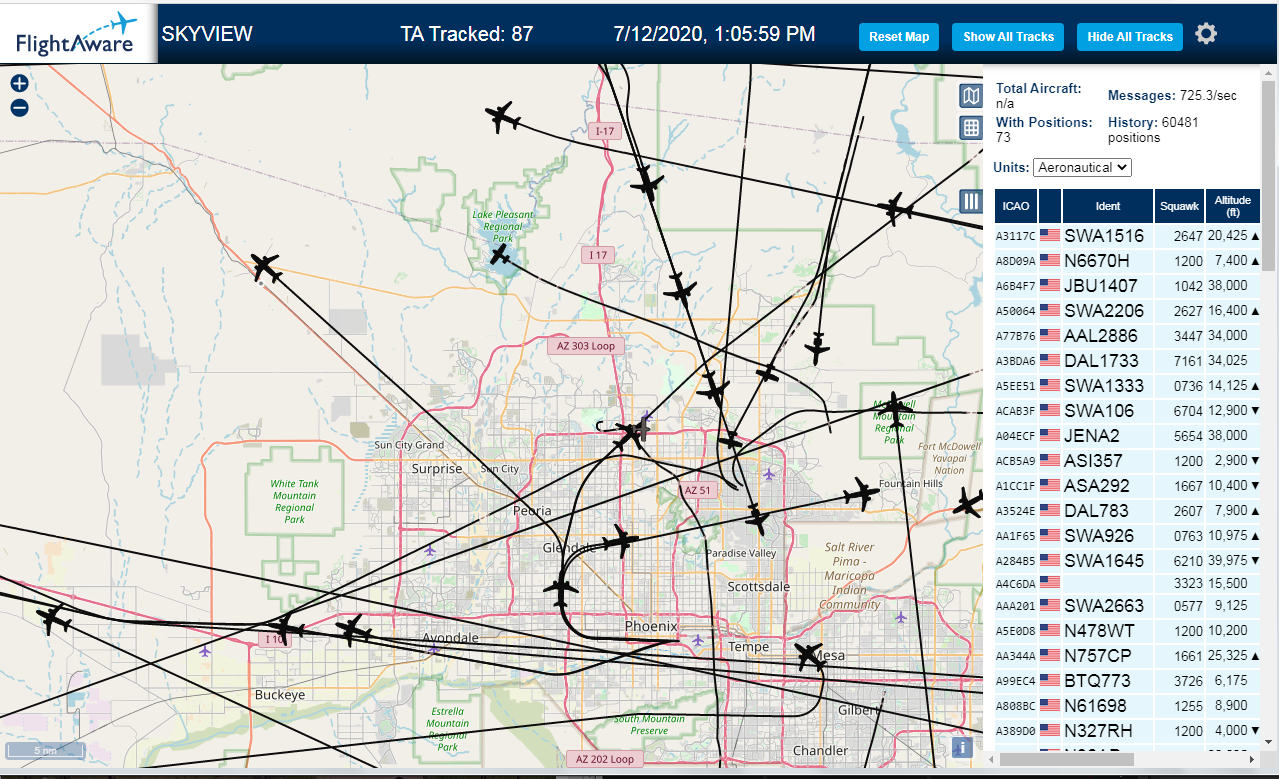Screen dimensions: 1279x779
Task: Select the row with ICAO A4C6DA
Action: [x=1128, y=582]
